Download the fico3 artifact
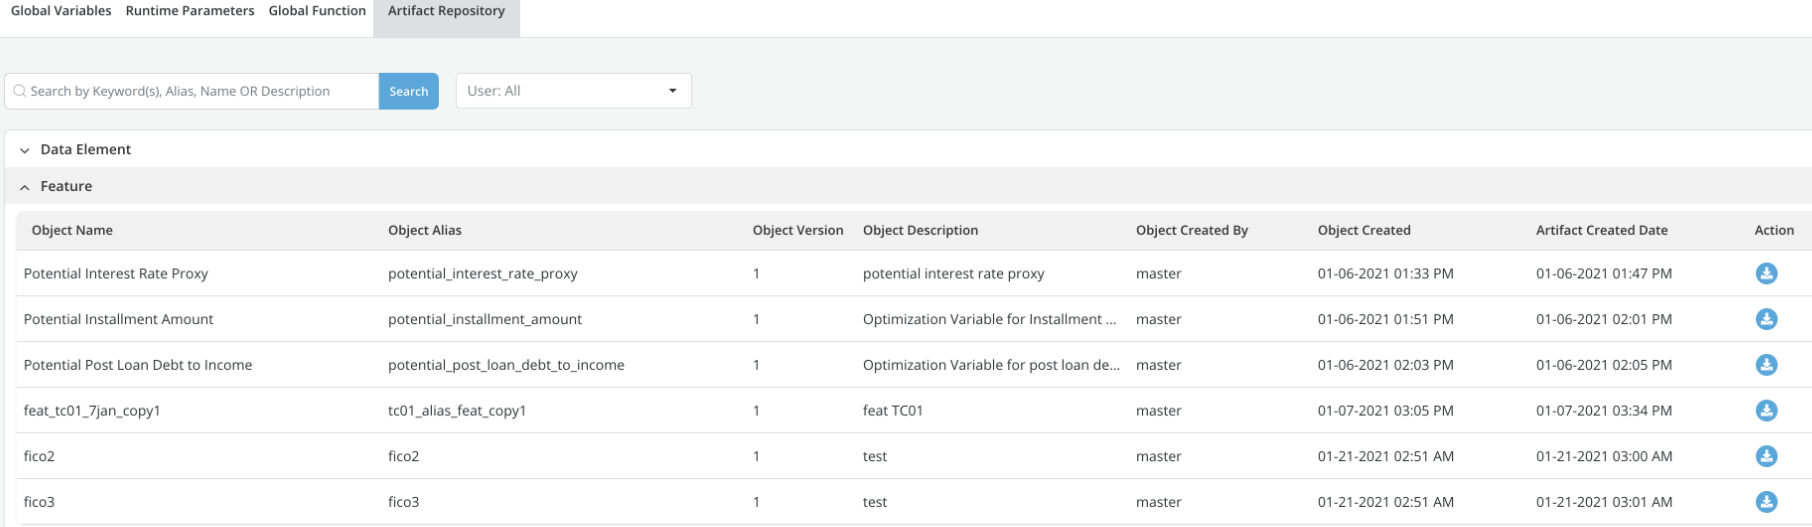The height and width of the screenshot is (527, 1812). (x=1766, y=502)
